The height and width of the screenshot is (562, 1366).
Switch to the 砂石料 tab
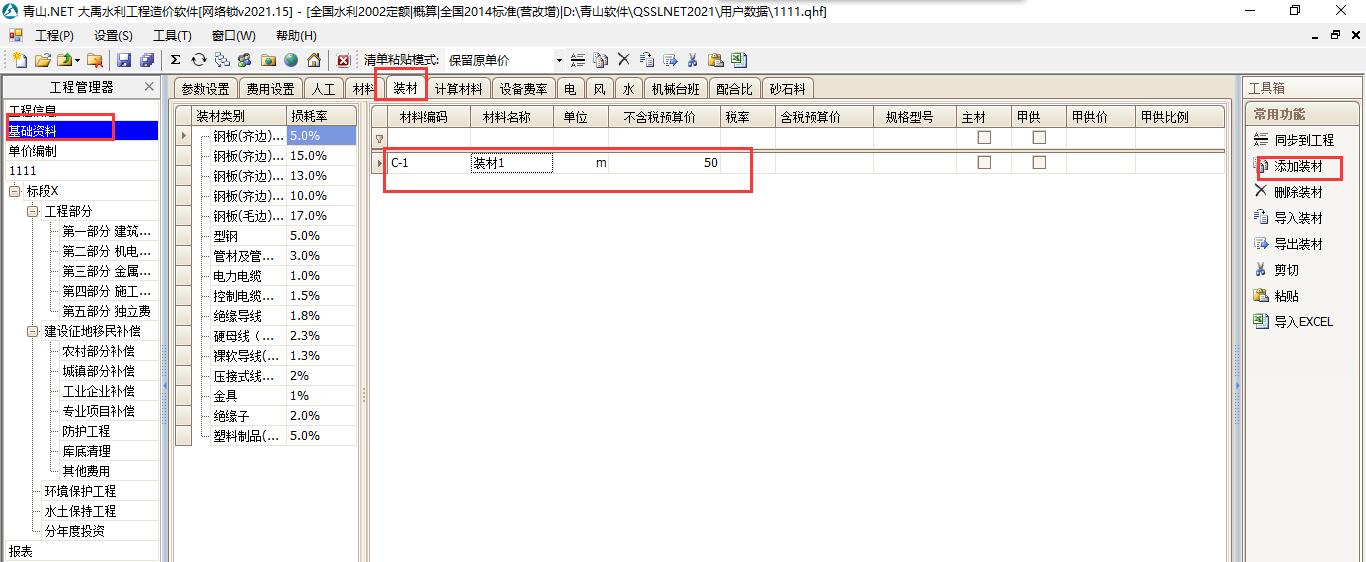pyautogui.click(x=788, y=89)
